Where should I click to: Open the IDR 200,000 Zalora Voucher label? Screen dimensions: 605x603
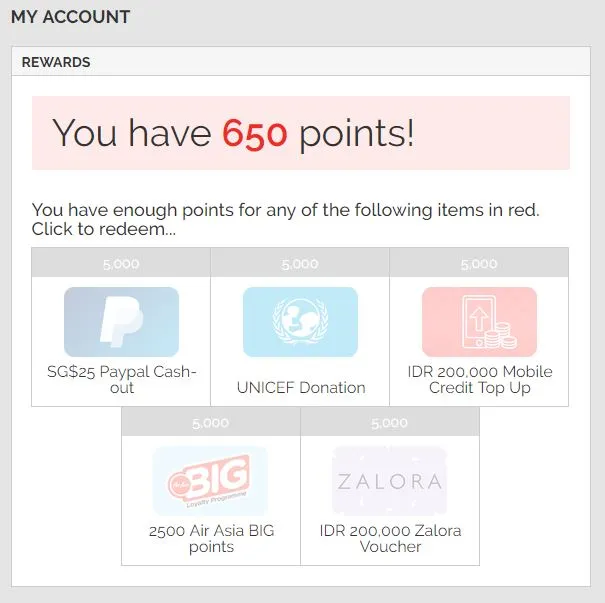coord(390,538)
